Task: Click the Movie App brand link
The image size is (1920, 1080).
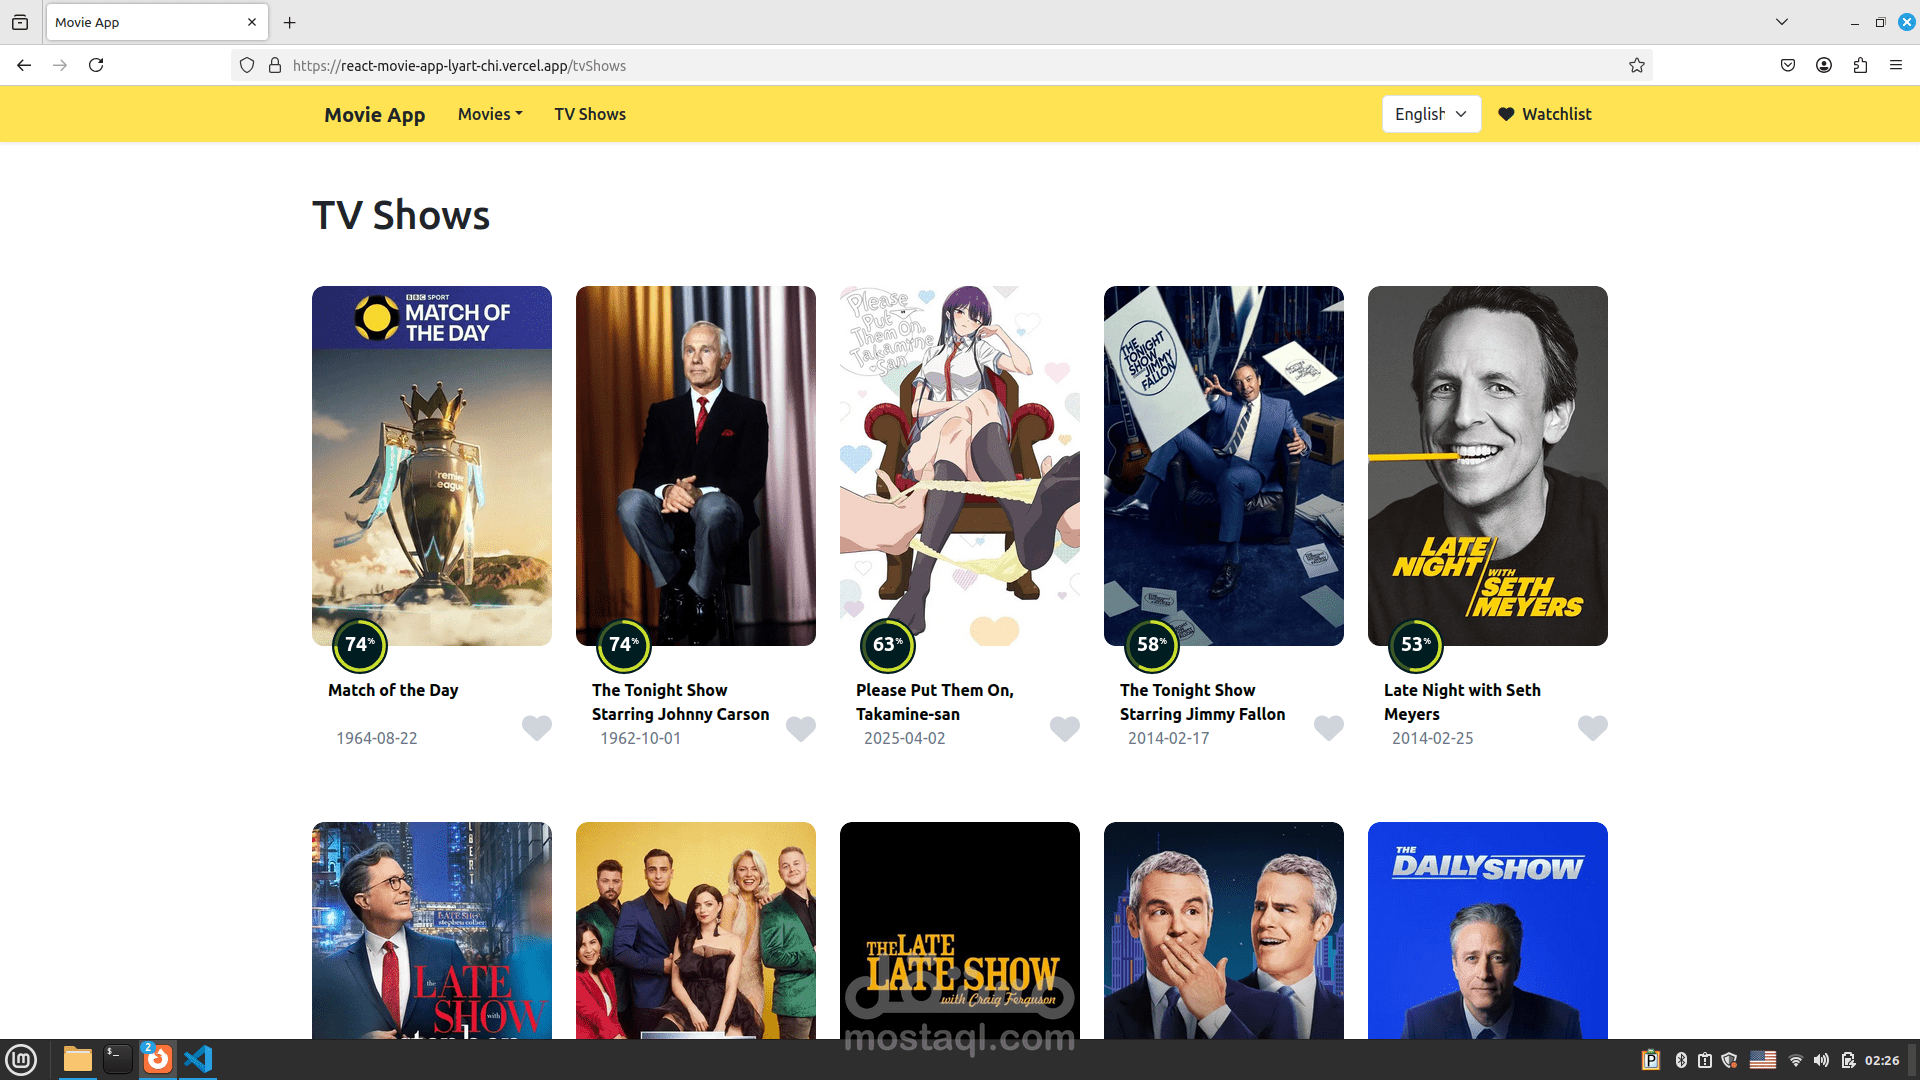Action: point(374,115)
